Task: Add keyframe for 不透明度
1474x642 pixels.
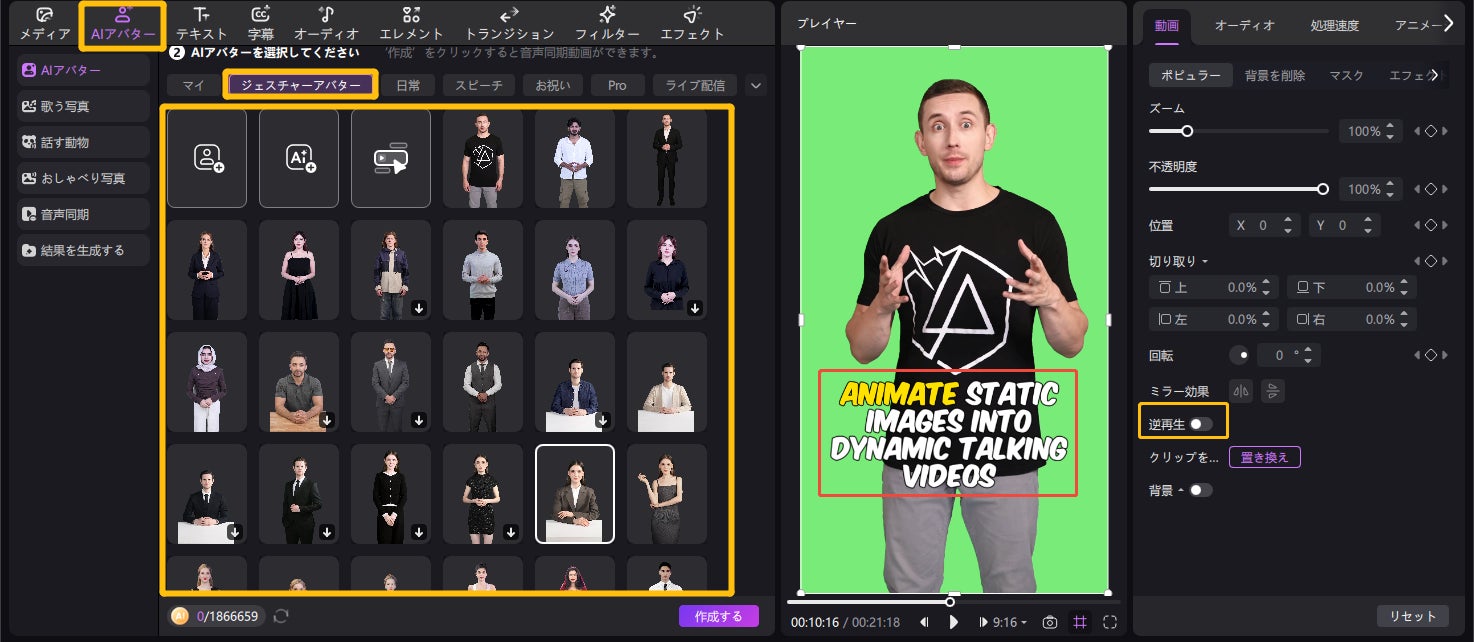Action: pyautogui.click(x=1430, y=189)
